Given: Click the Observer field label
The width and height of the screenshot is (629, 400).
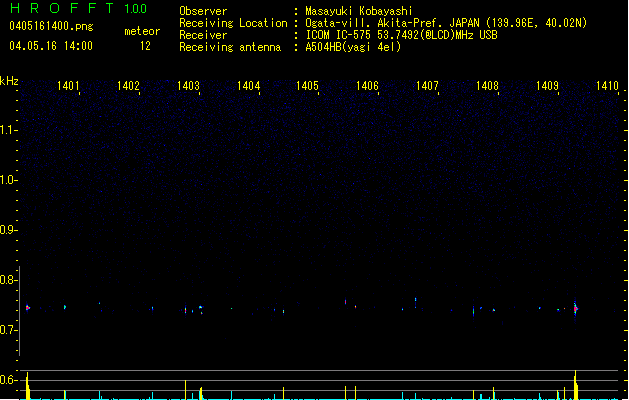Looking at the screenshot, I should [203, 11].
